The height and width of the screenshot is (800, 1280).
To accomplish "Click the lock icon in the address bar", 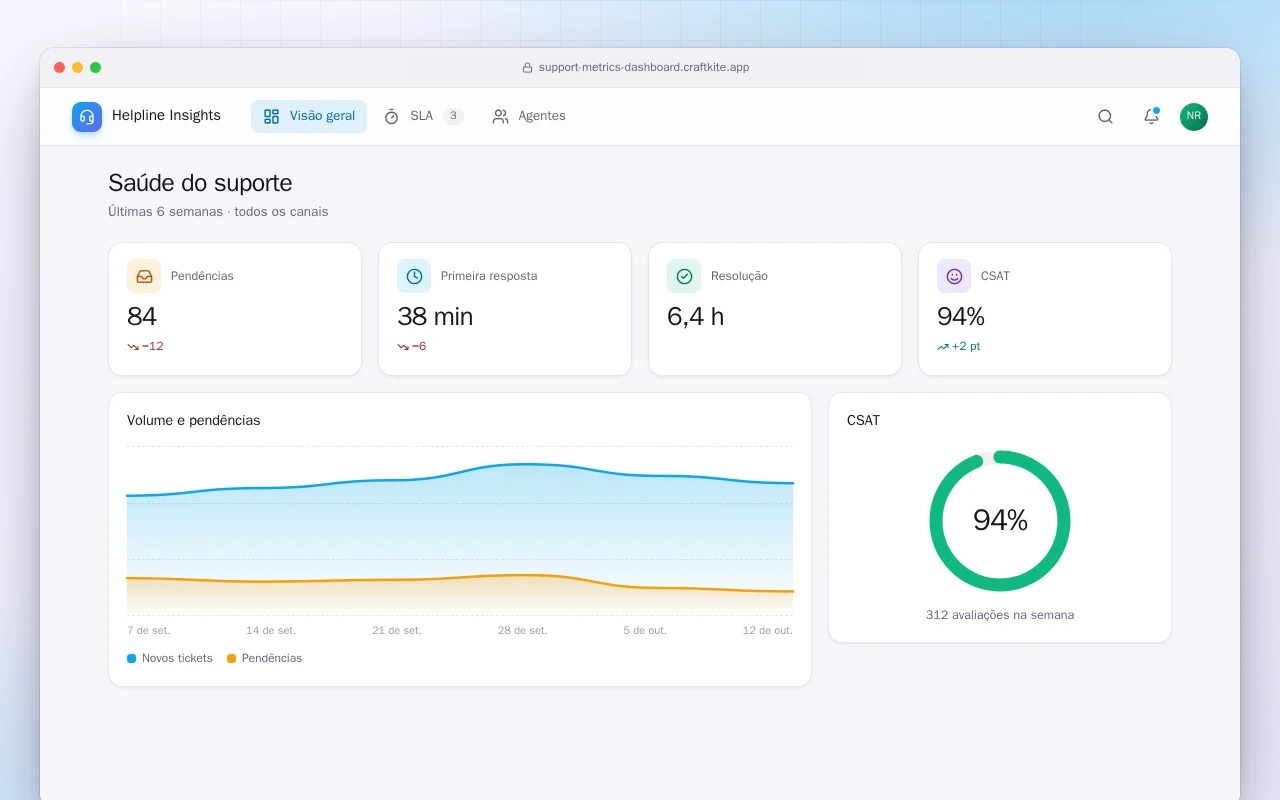I will pyautogui.click(x=527, y=68).
